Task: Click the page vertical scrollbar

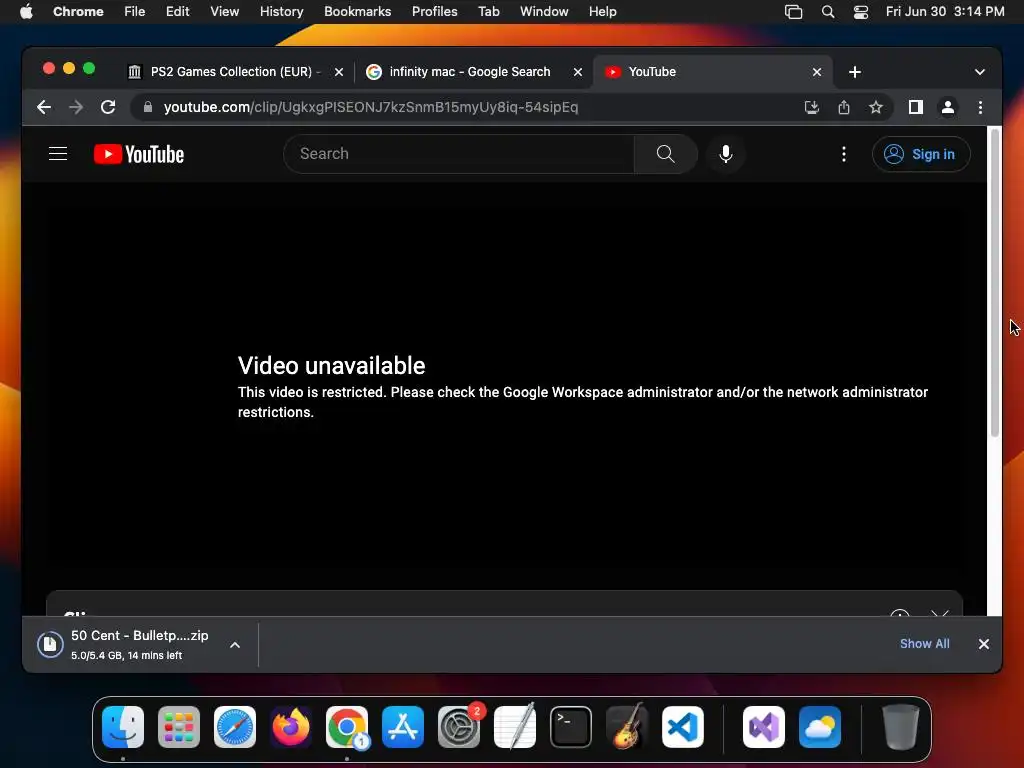Action: 995,282
